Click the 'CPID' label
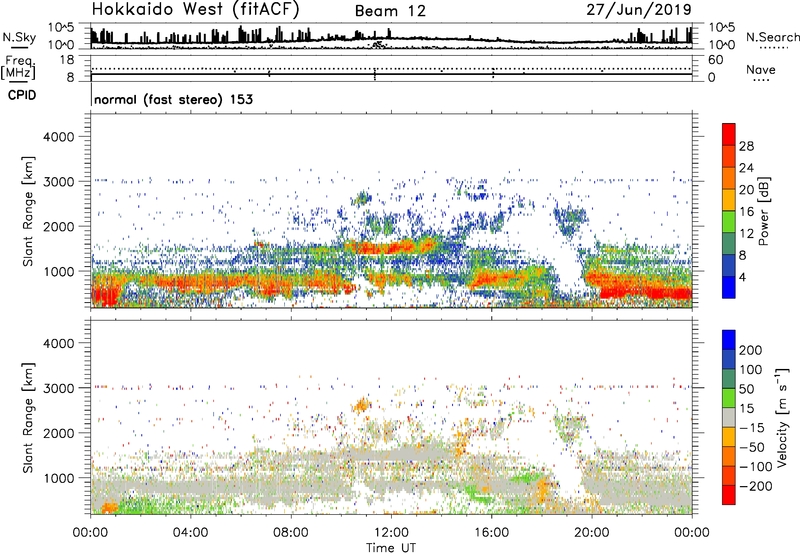 pyautogui.click(x=22, y=95)
